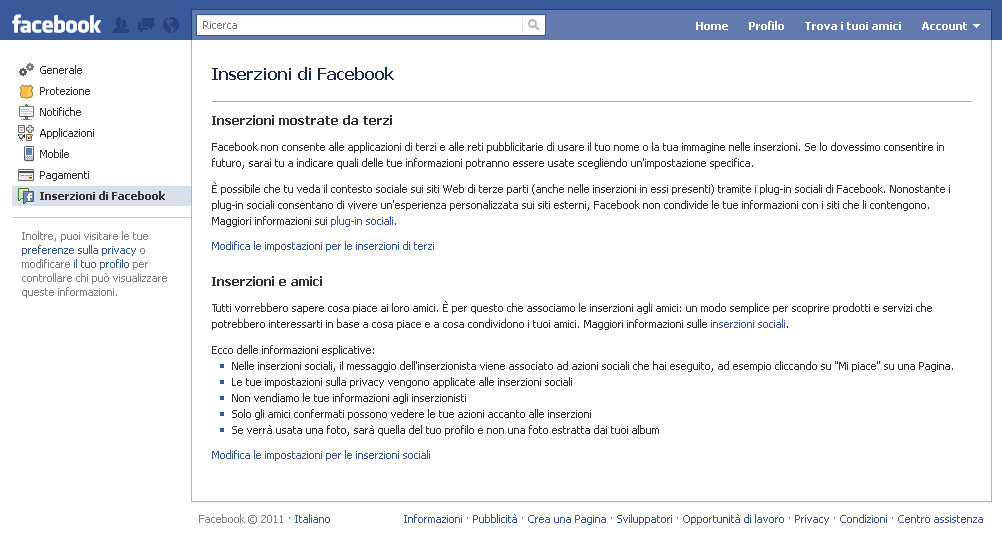The image size is (1002, 541).
Task: Click 'Facebook © 2011' footer text
Action: pyautogui.click(x=241, y=519)
